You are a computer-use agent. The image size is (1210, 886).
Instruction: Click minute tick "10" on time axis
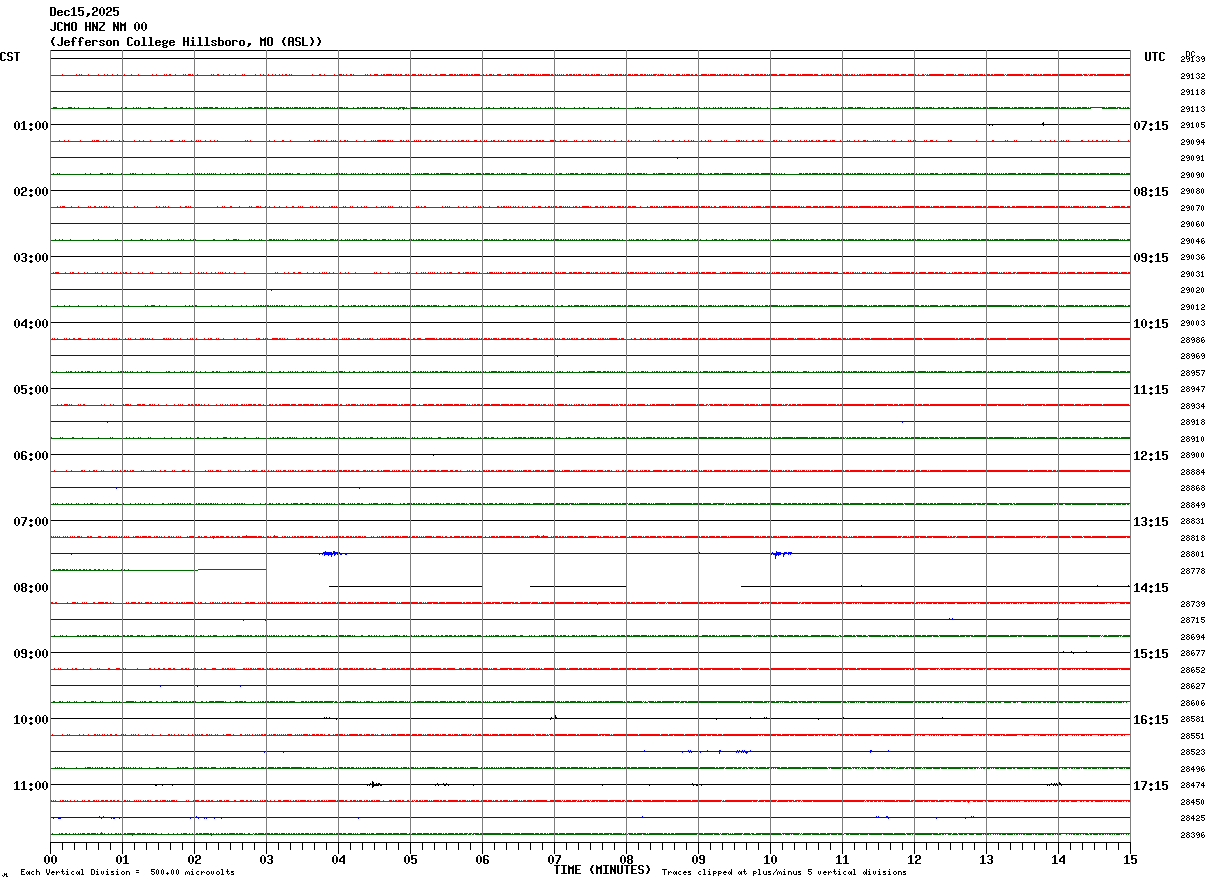point(770,858)
